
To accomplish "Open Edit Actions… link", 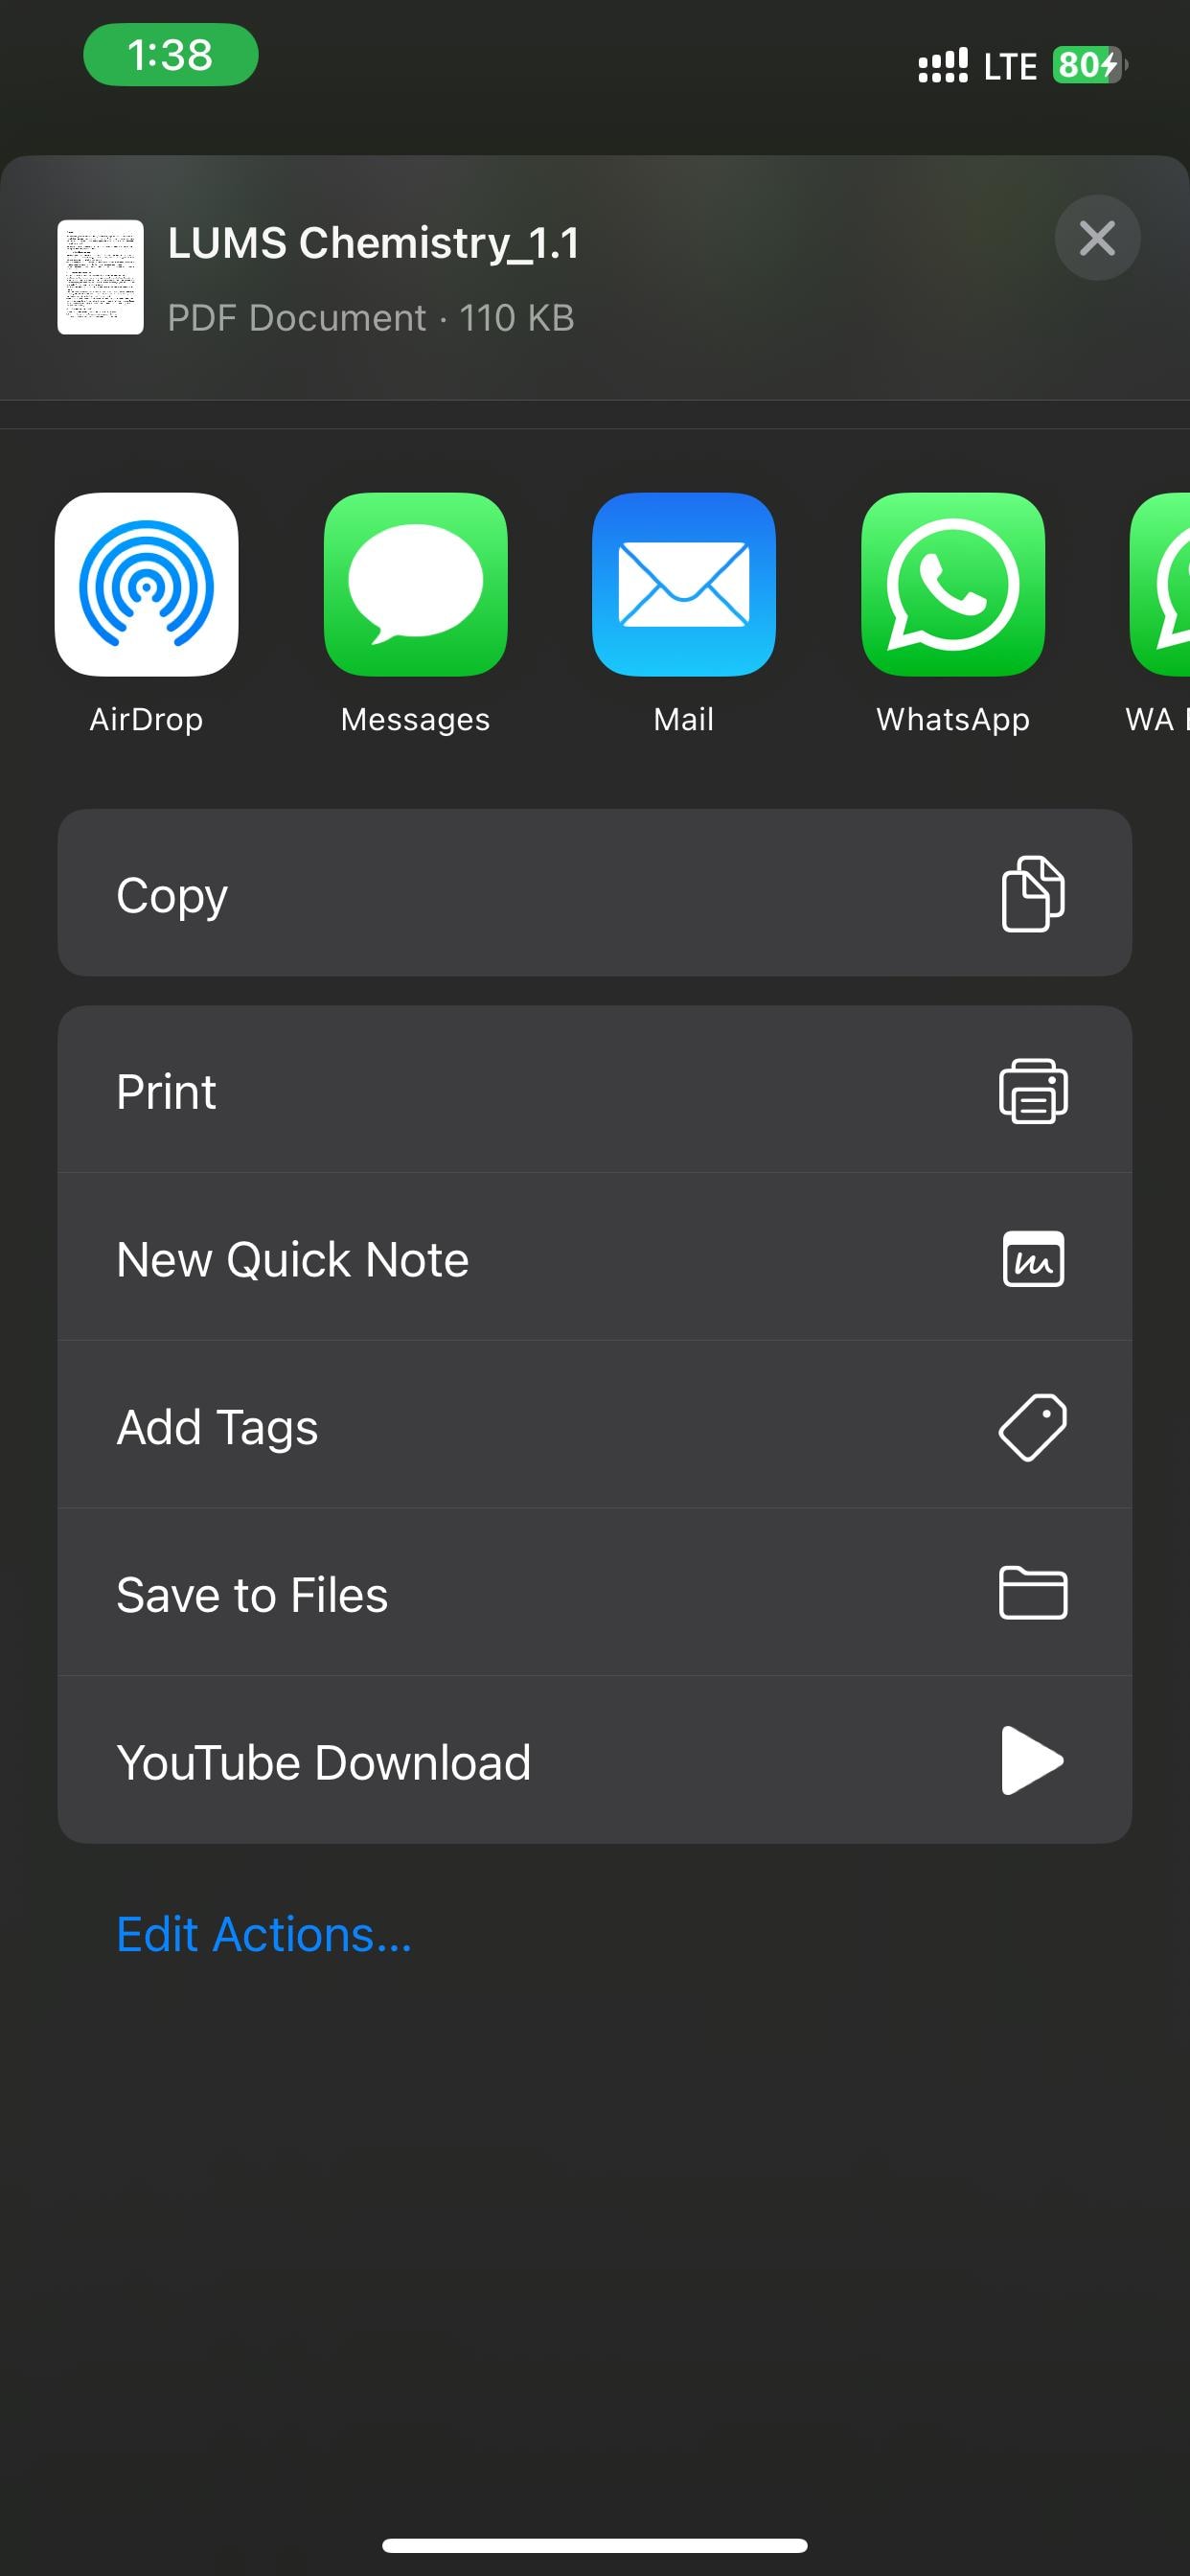I will tap(264, 1934).
